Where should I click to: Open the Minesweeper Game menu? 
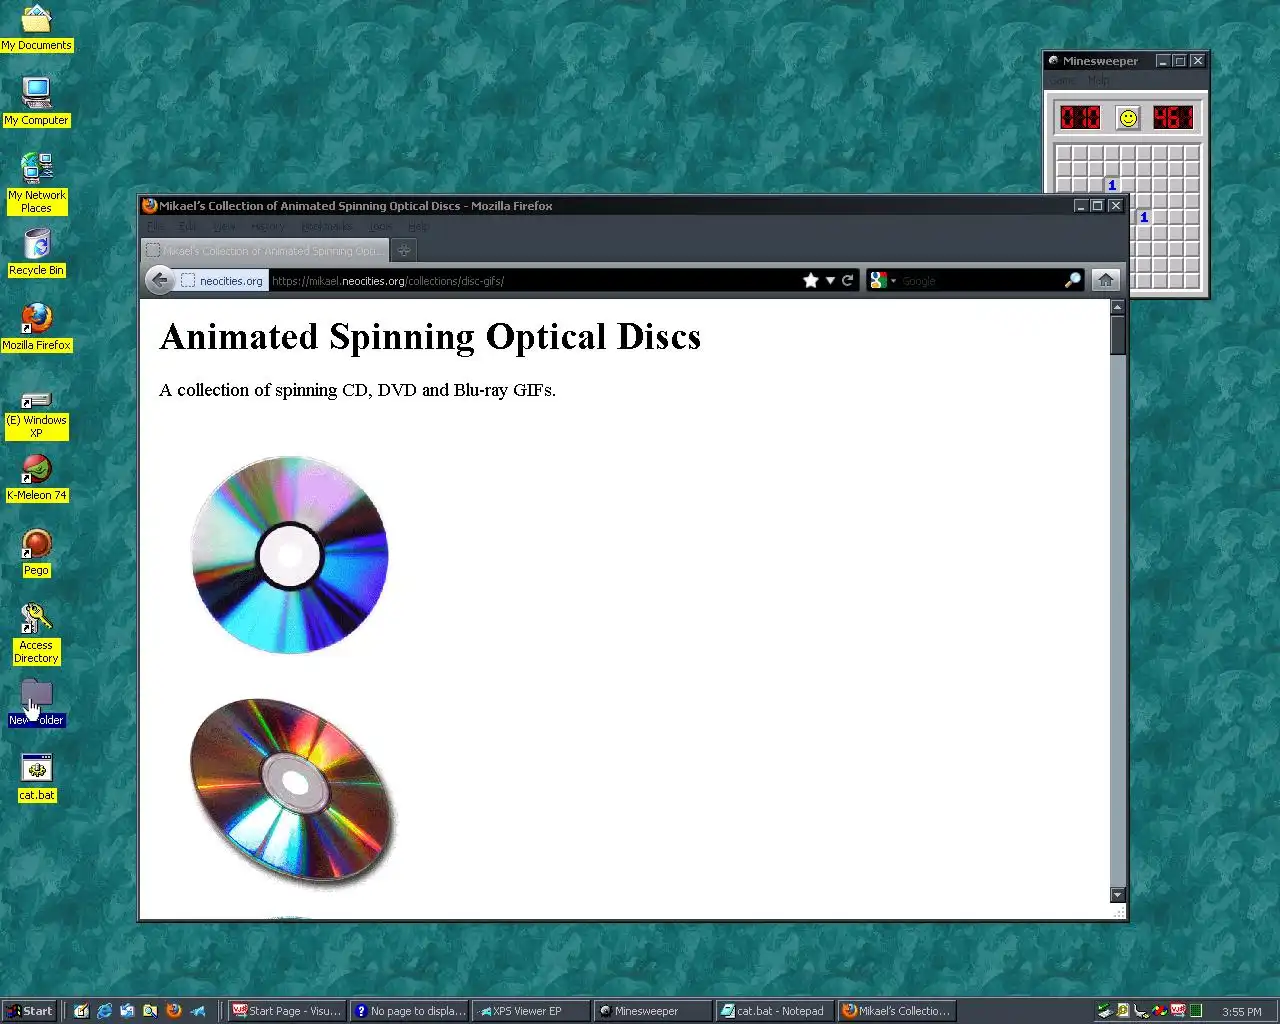point(1063,80)
